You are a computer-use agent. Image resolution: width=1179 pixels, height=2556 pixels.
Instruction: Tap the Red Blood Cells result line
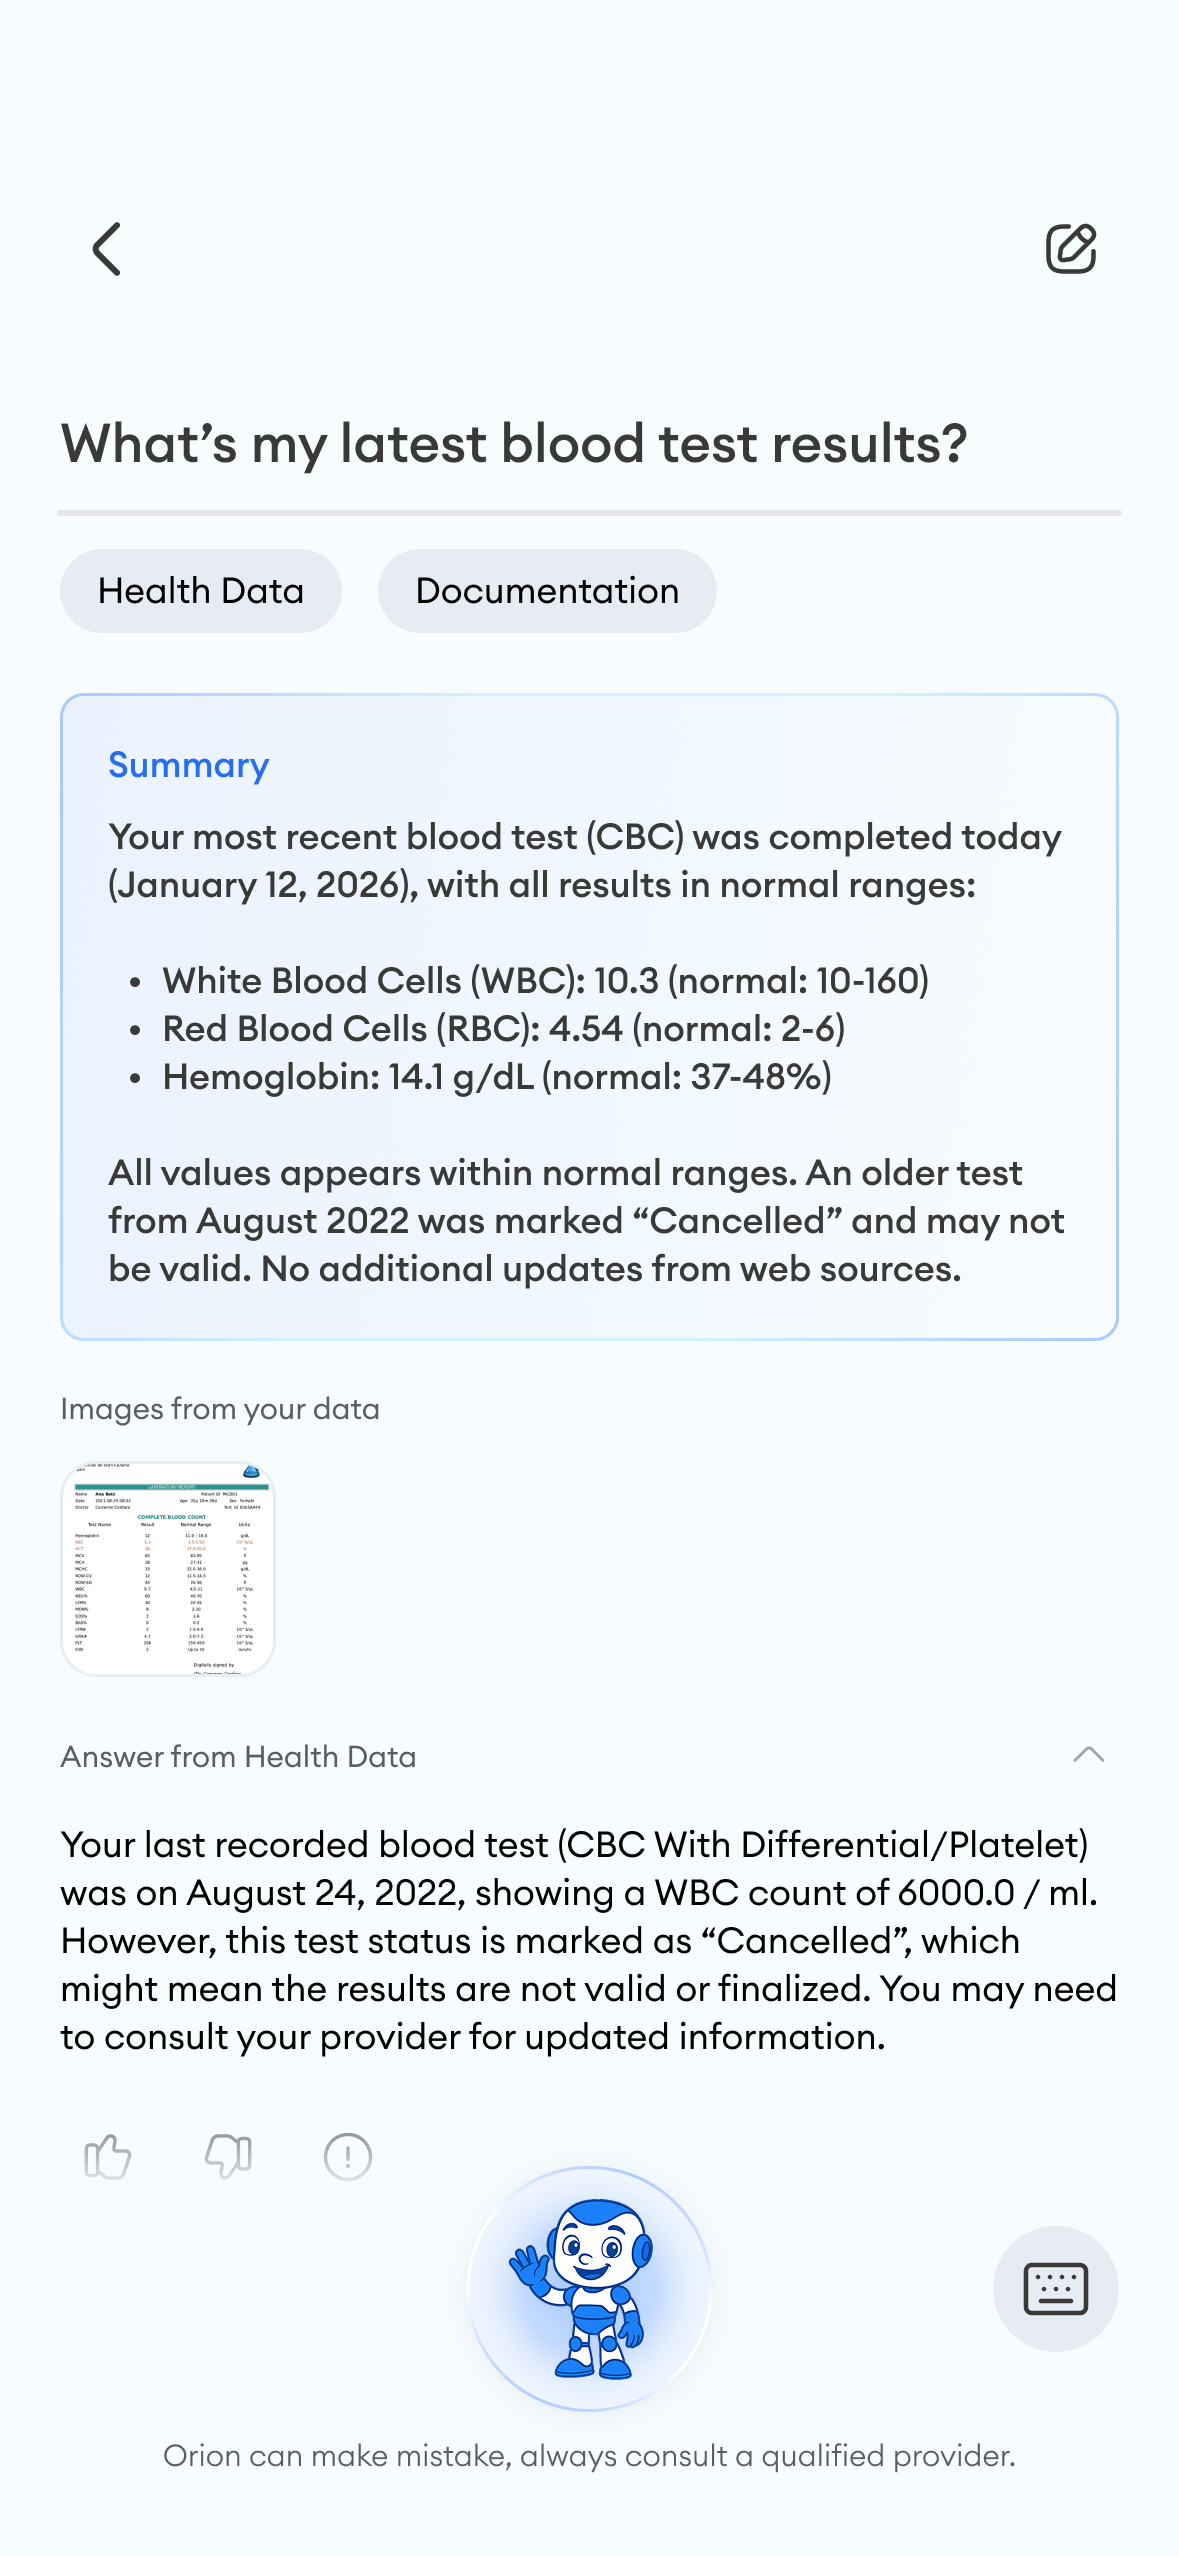point(504,1029)
